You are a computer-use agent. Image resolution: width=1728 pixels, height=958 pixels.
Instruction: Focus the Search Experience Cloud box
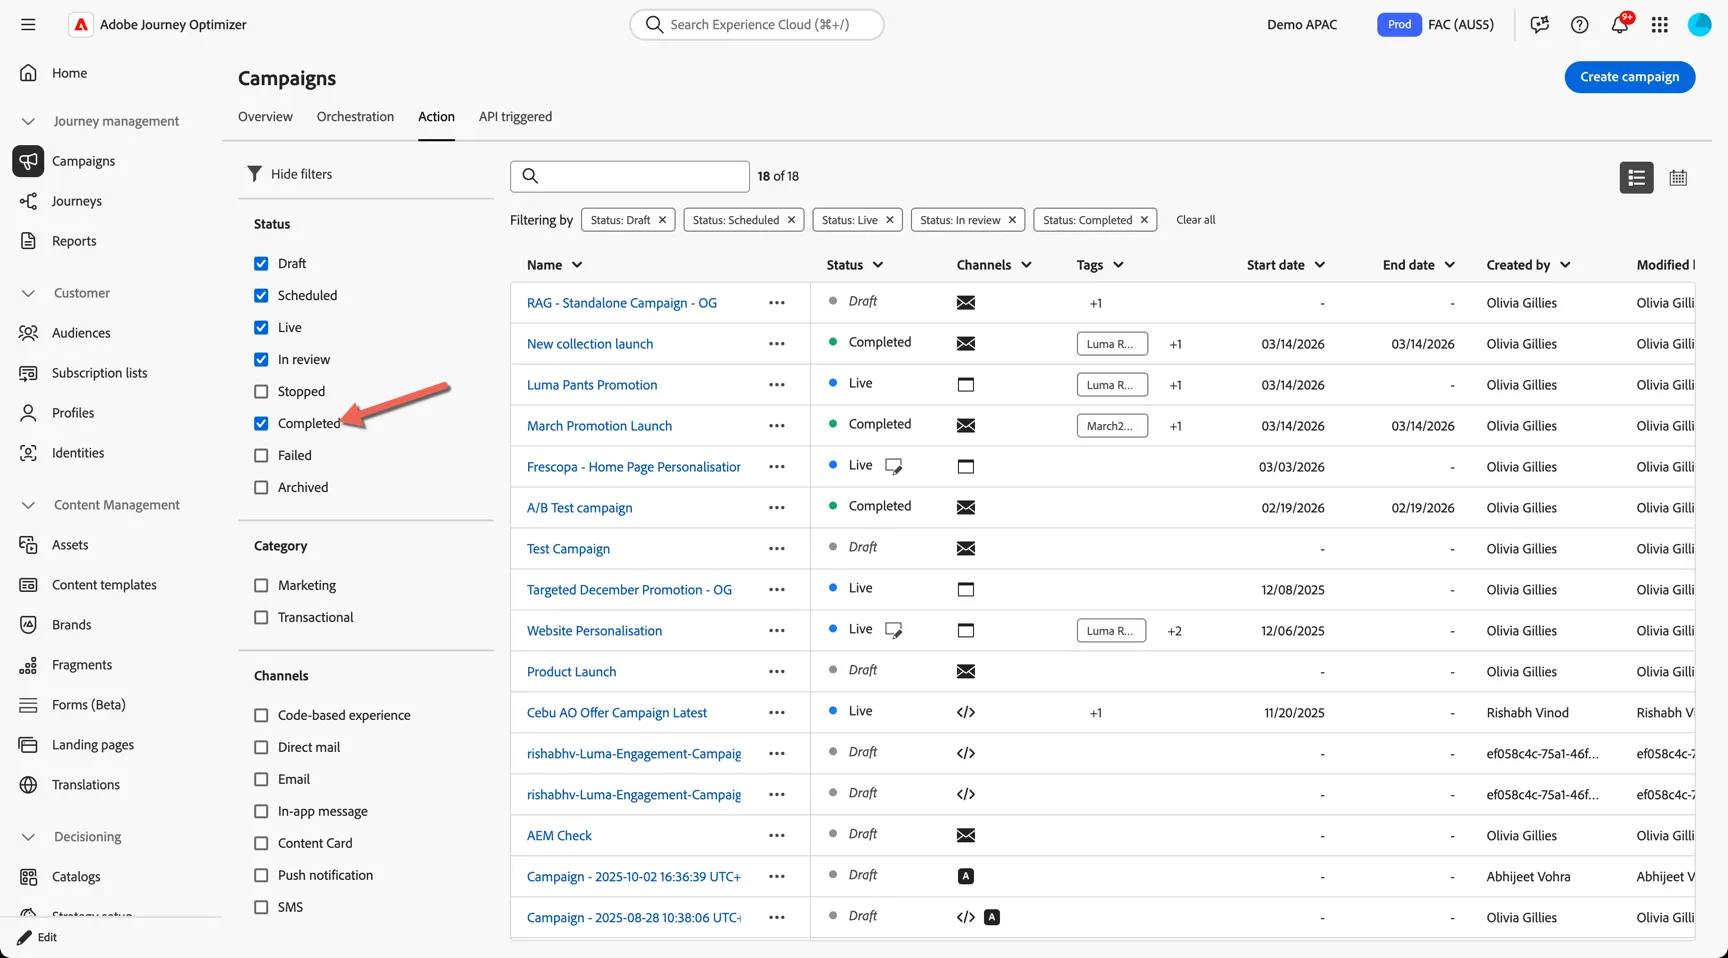click(x=757, y=24)
